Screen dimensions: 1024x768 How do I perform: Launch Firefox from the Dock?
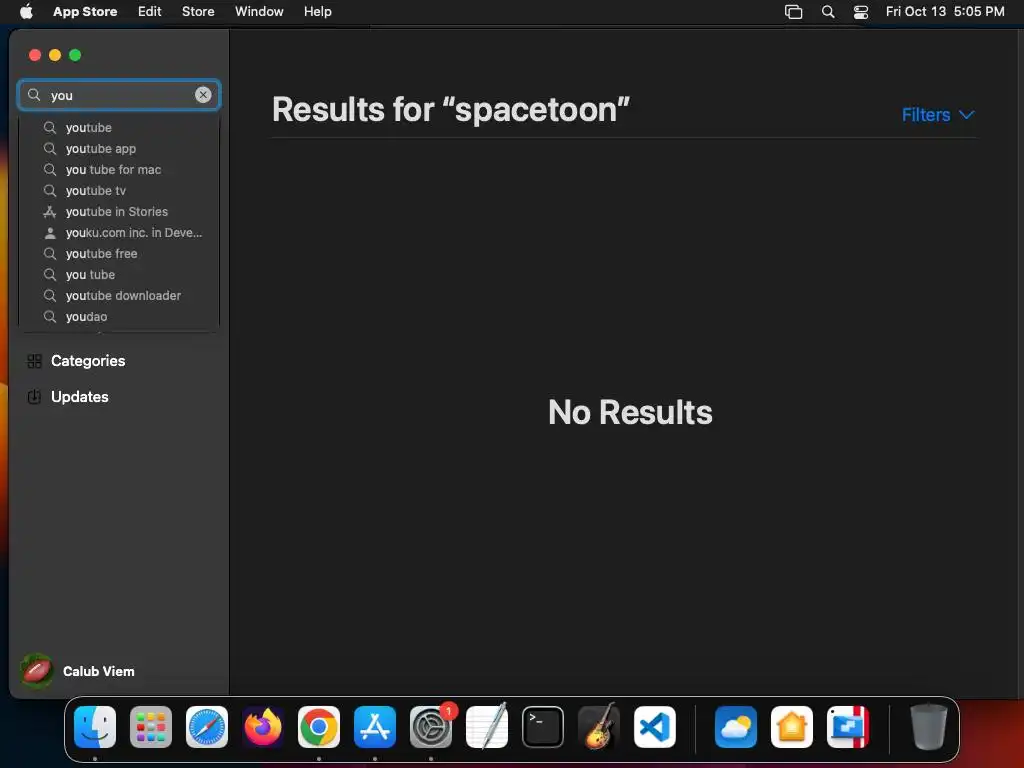pyautogui.click(x=263, y=727)
